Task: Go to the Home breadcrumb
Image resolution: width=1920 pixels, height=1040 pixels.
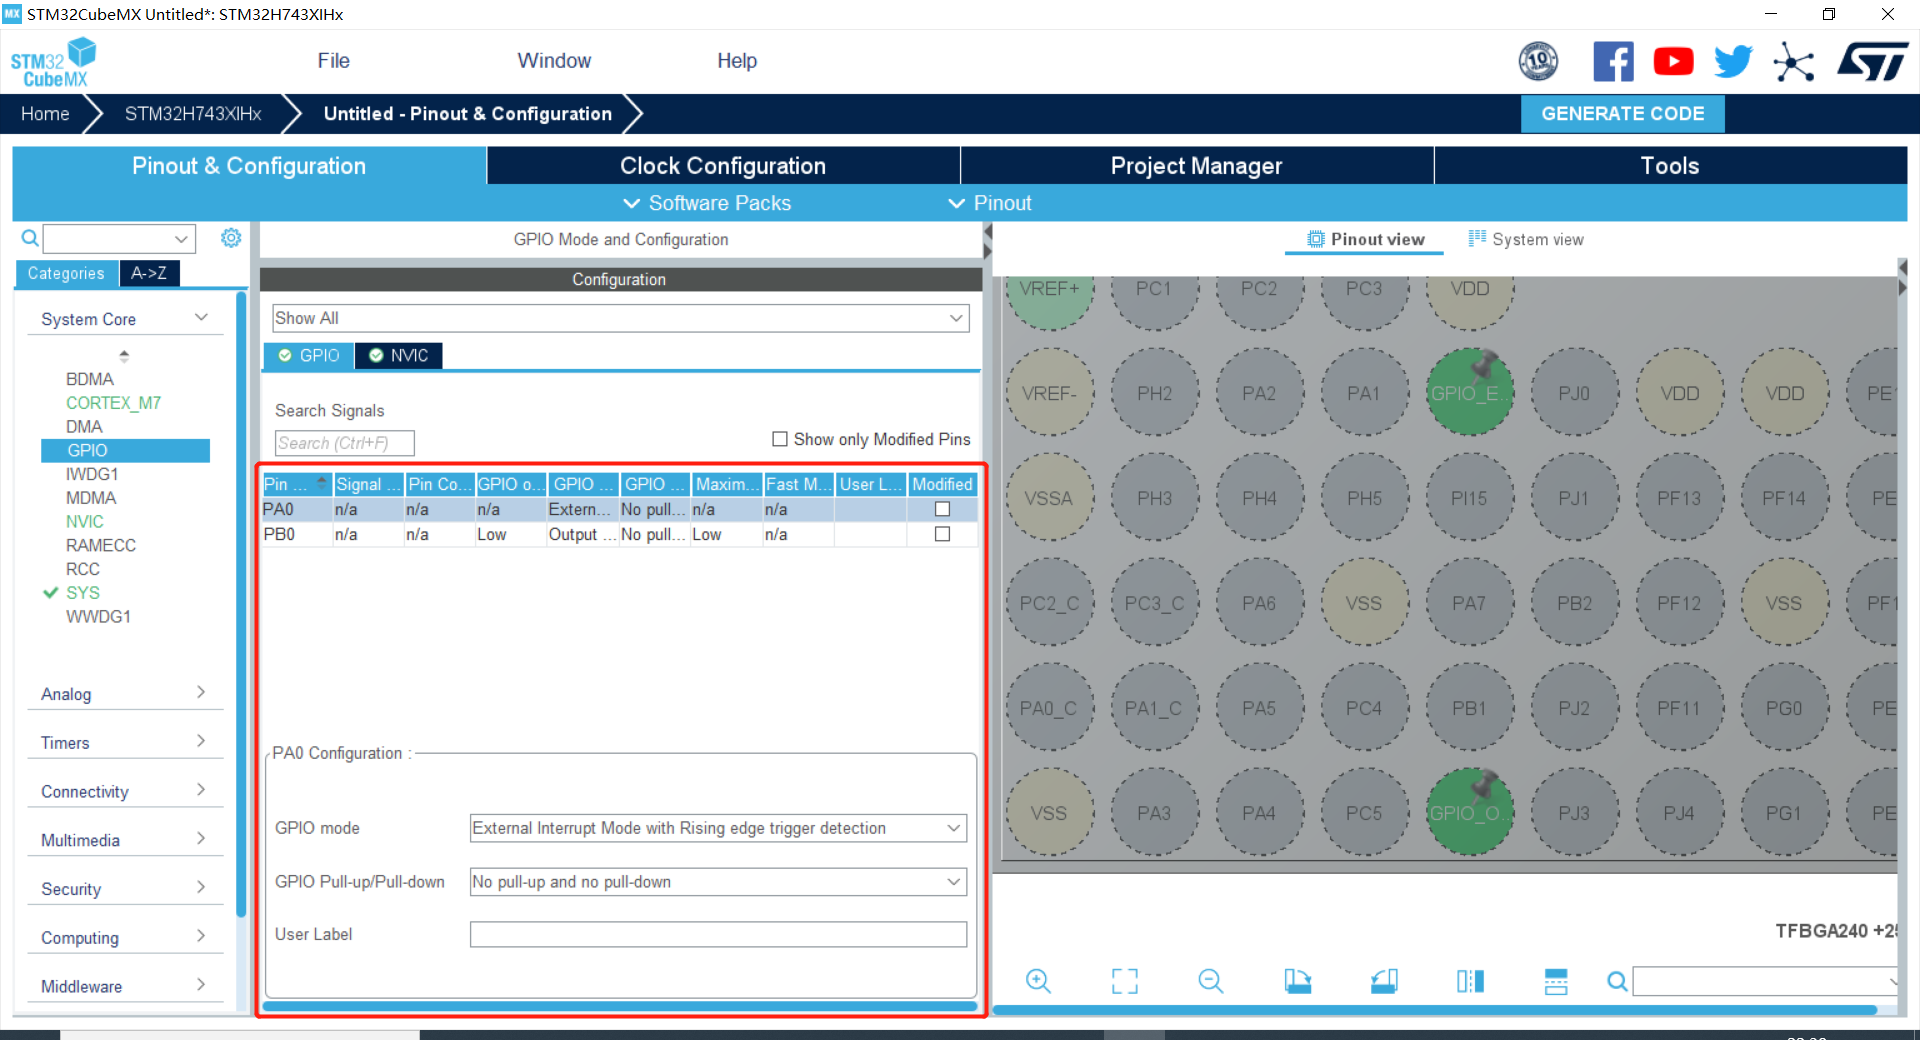Action: 45,114
